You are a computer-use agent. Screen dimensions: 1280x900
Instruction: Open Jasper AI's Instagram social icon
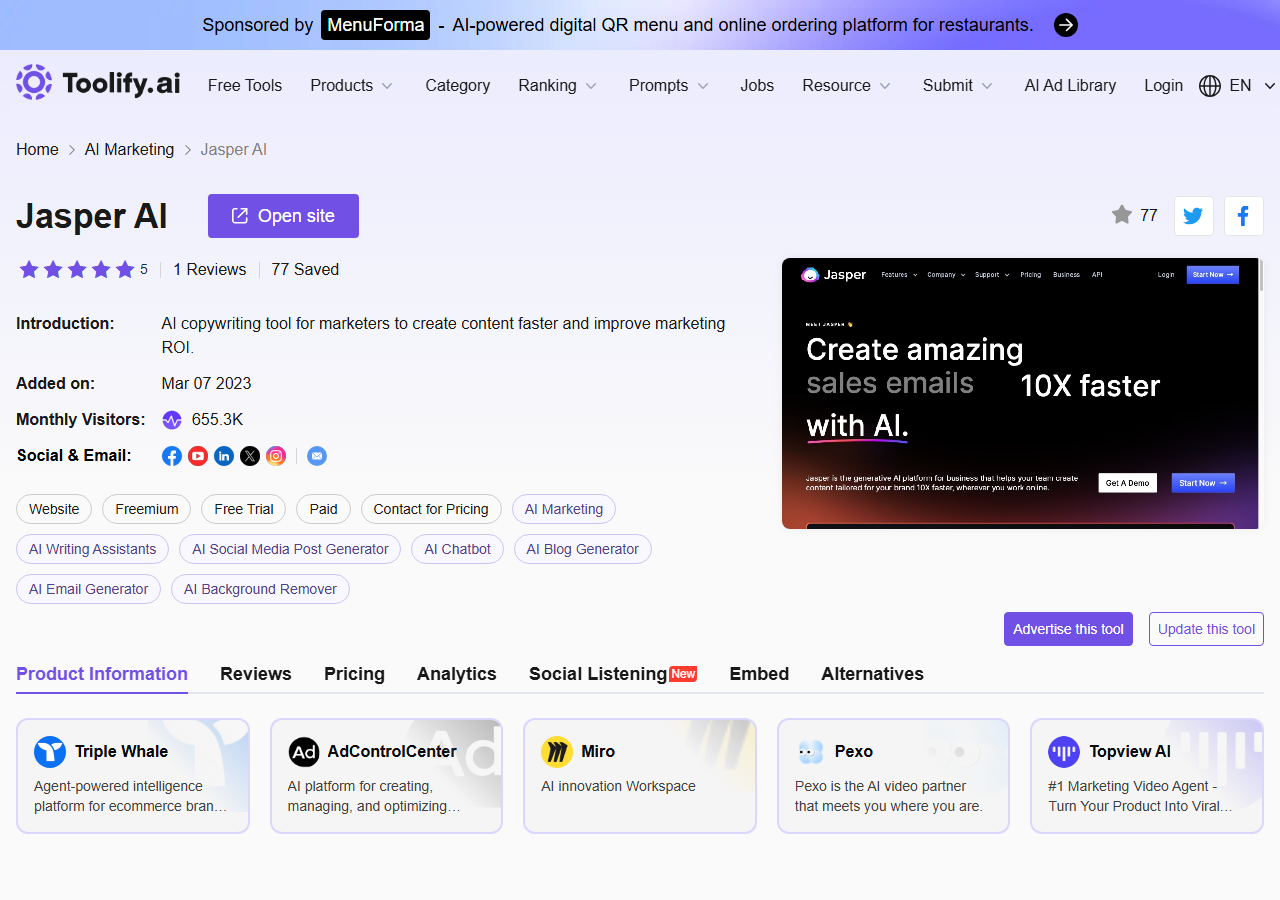(276, 456)
